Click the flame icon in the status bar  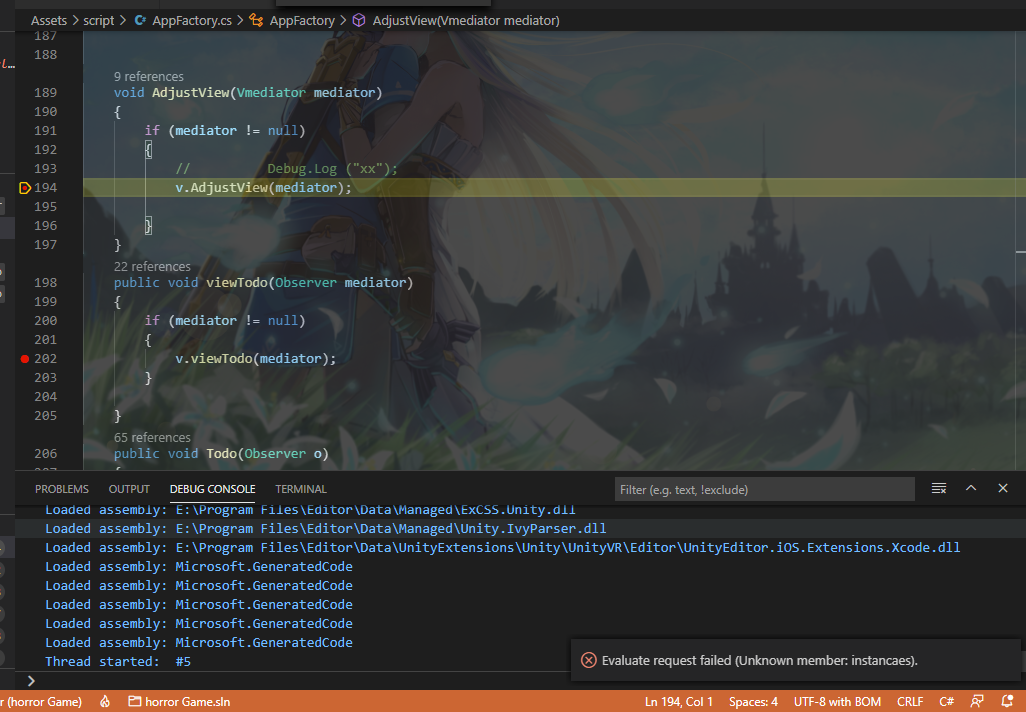[x=105, y=702]
